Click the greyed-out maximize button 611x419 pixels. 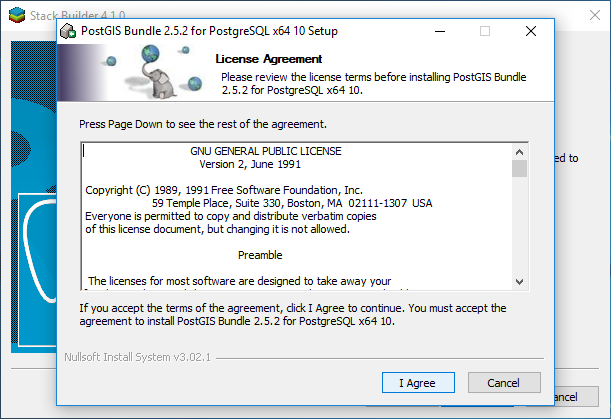tap(485, 31)
